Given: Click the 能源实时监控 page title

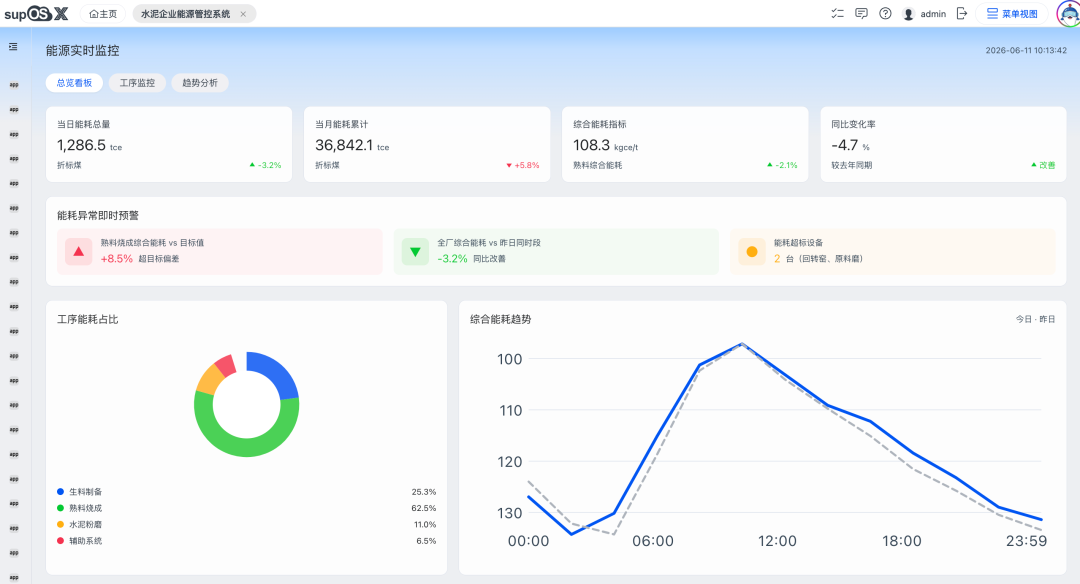Looking at the screenshot, I should pyautogui.click(x=83, y=50).
